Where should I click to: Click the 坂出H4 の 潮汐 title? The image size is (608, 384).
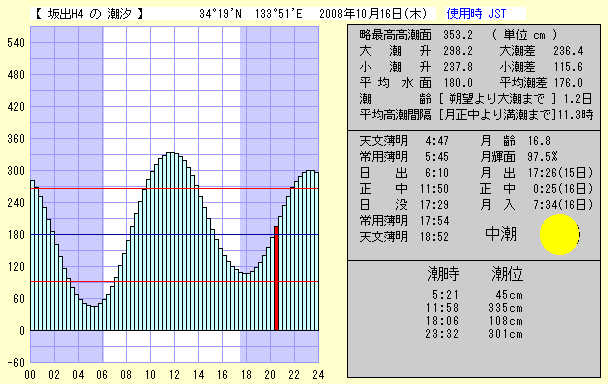(90, 14)
